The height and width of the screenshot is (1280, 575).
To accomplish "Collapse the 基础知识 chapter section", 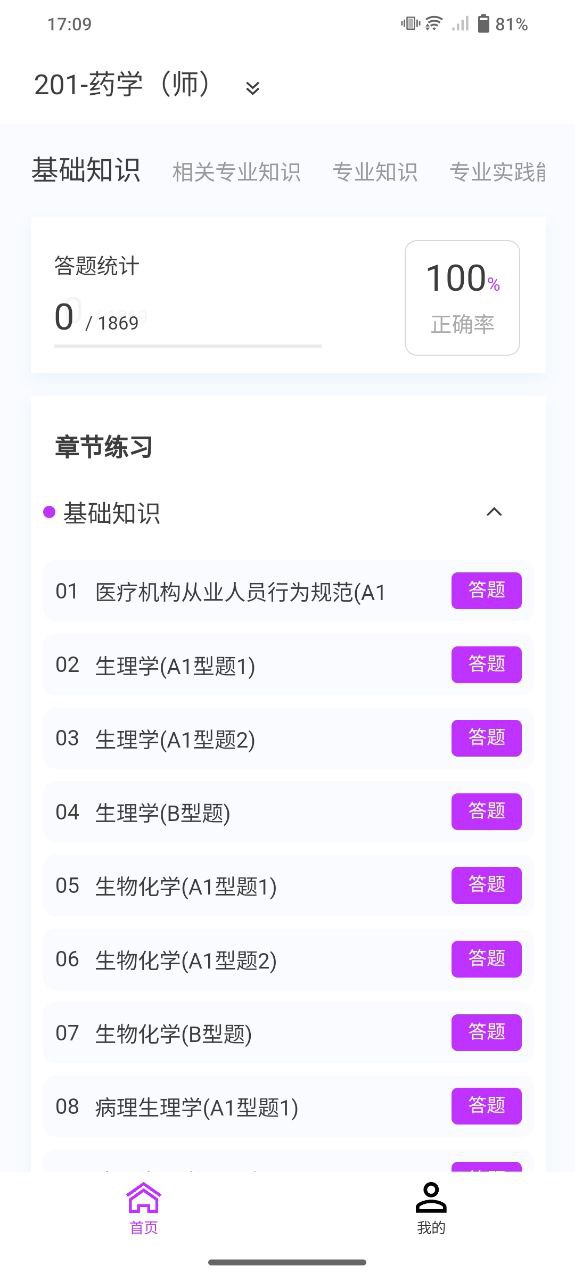I will click(494, 512).
